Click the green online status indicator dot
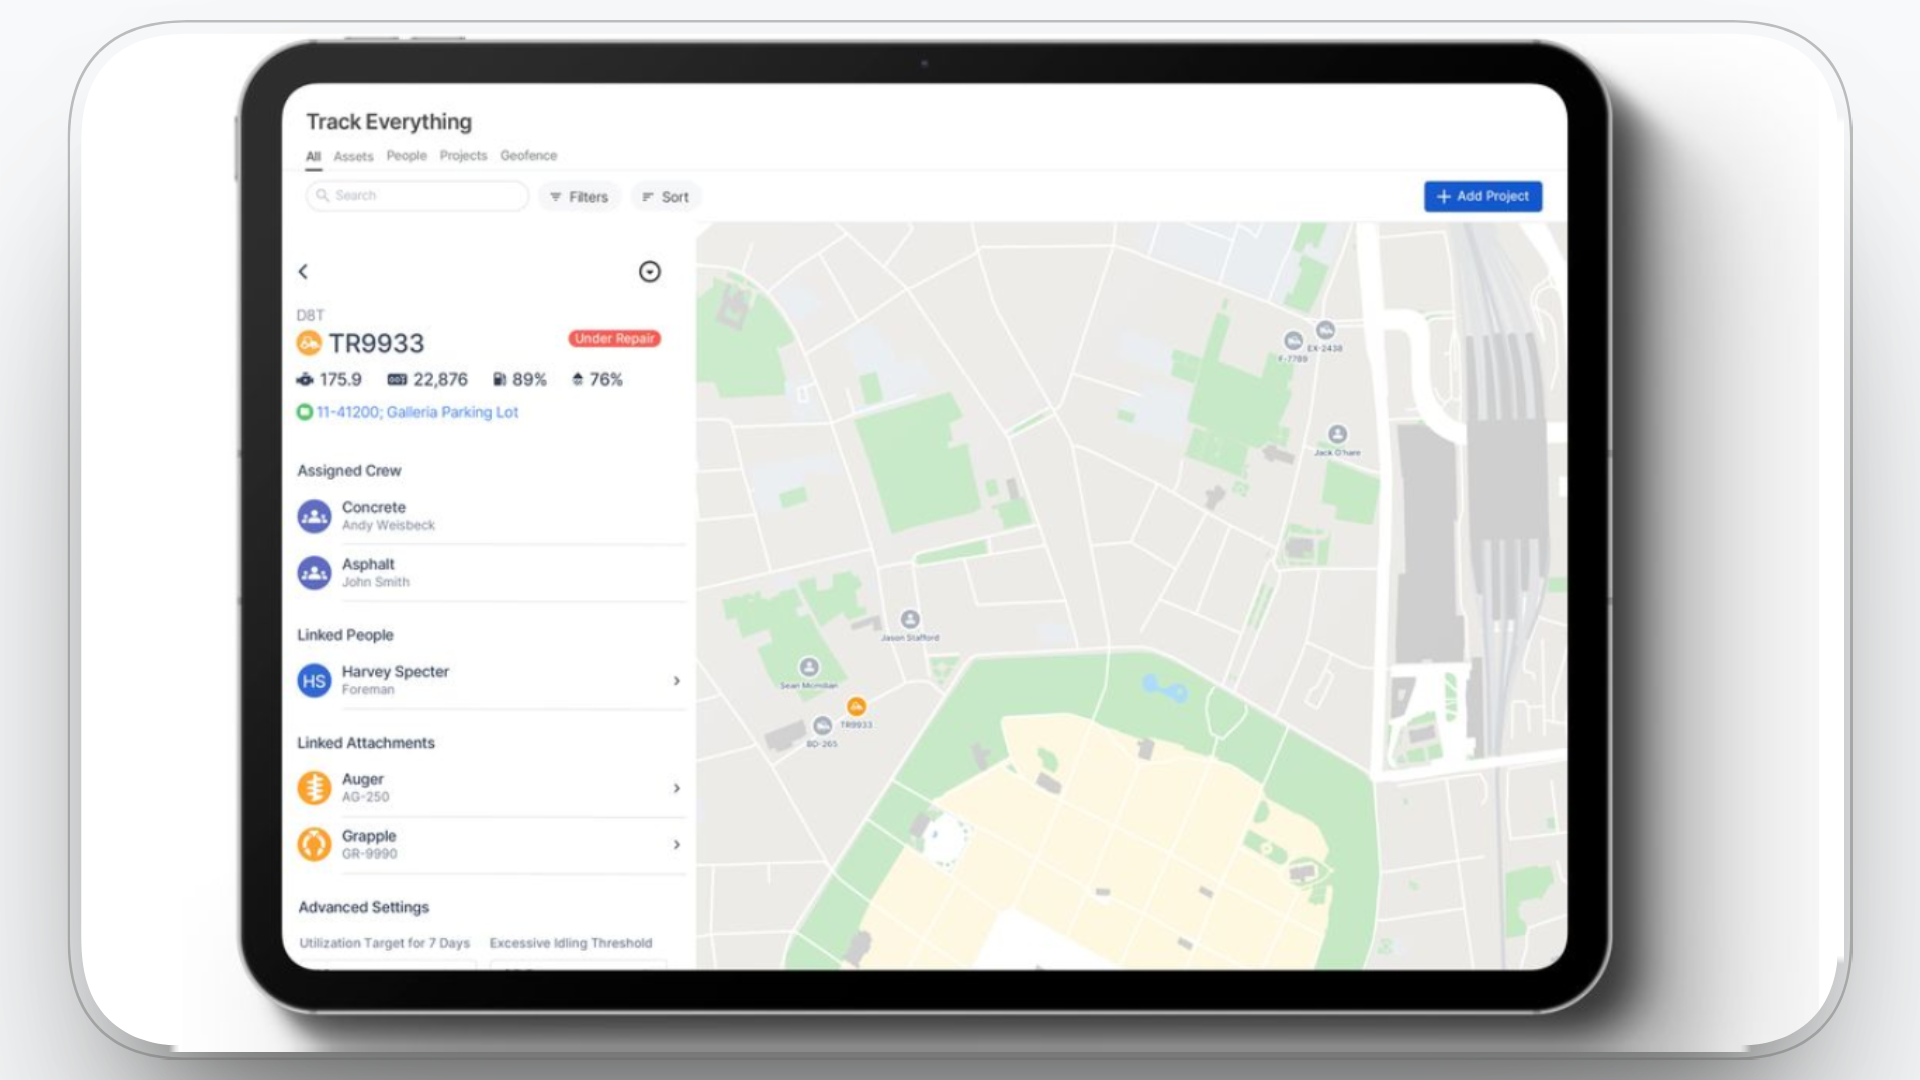 pos(306,412)
